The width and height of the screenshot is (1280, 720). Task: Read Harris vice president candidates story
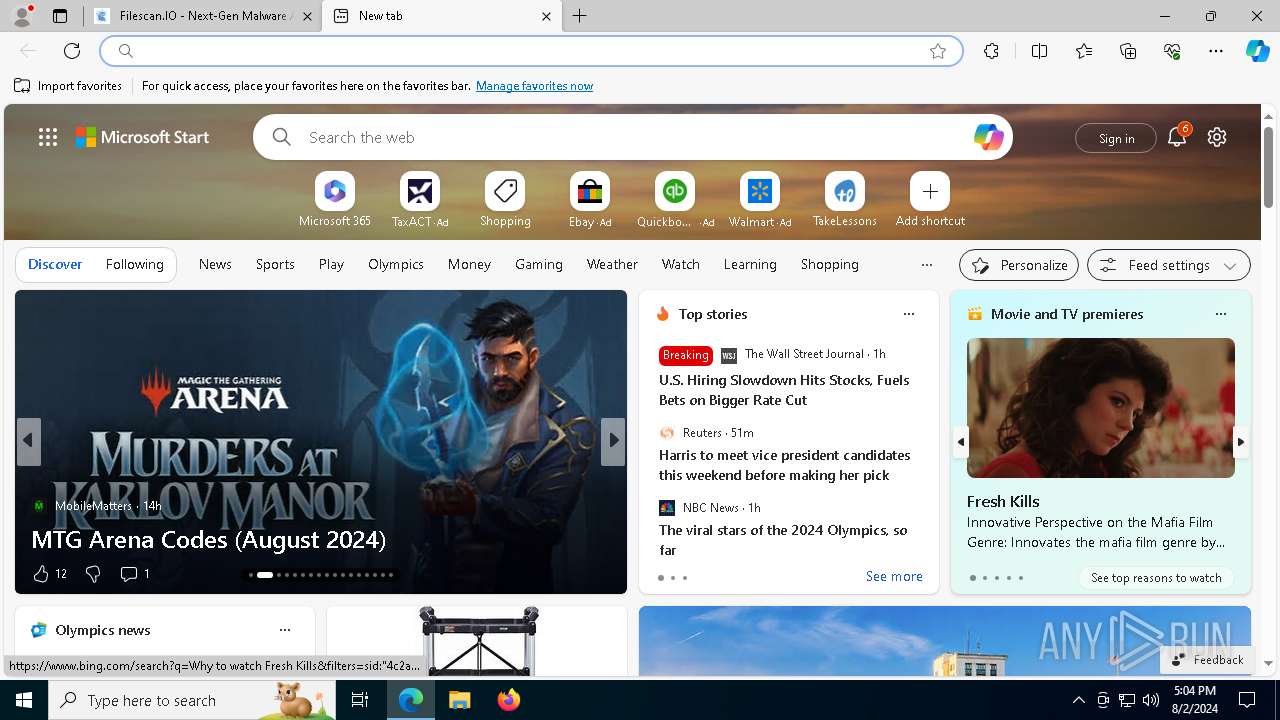click(784, 465)
